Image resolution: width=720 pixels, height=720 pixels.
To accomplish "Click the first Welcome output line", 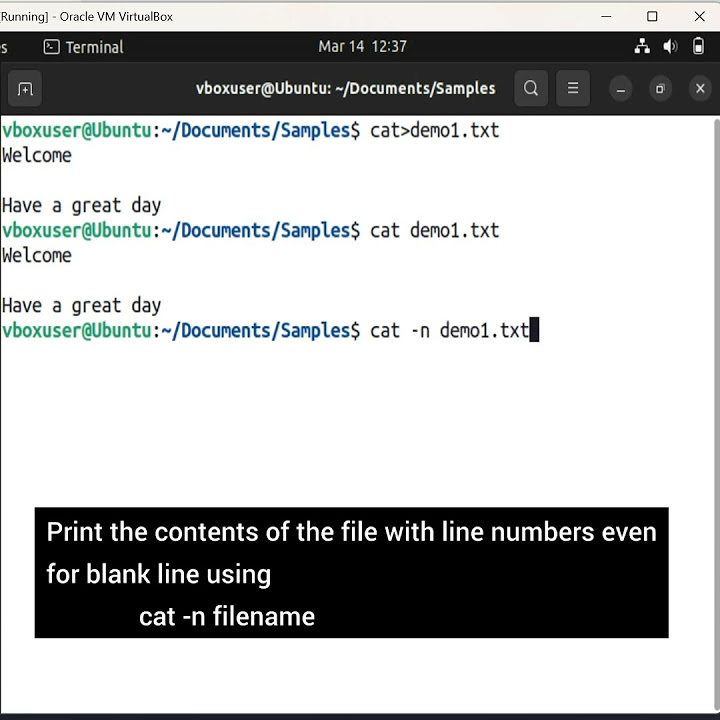I will click(x=37, y=155).
